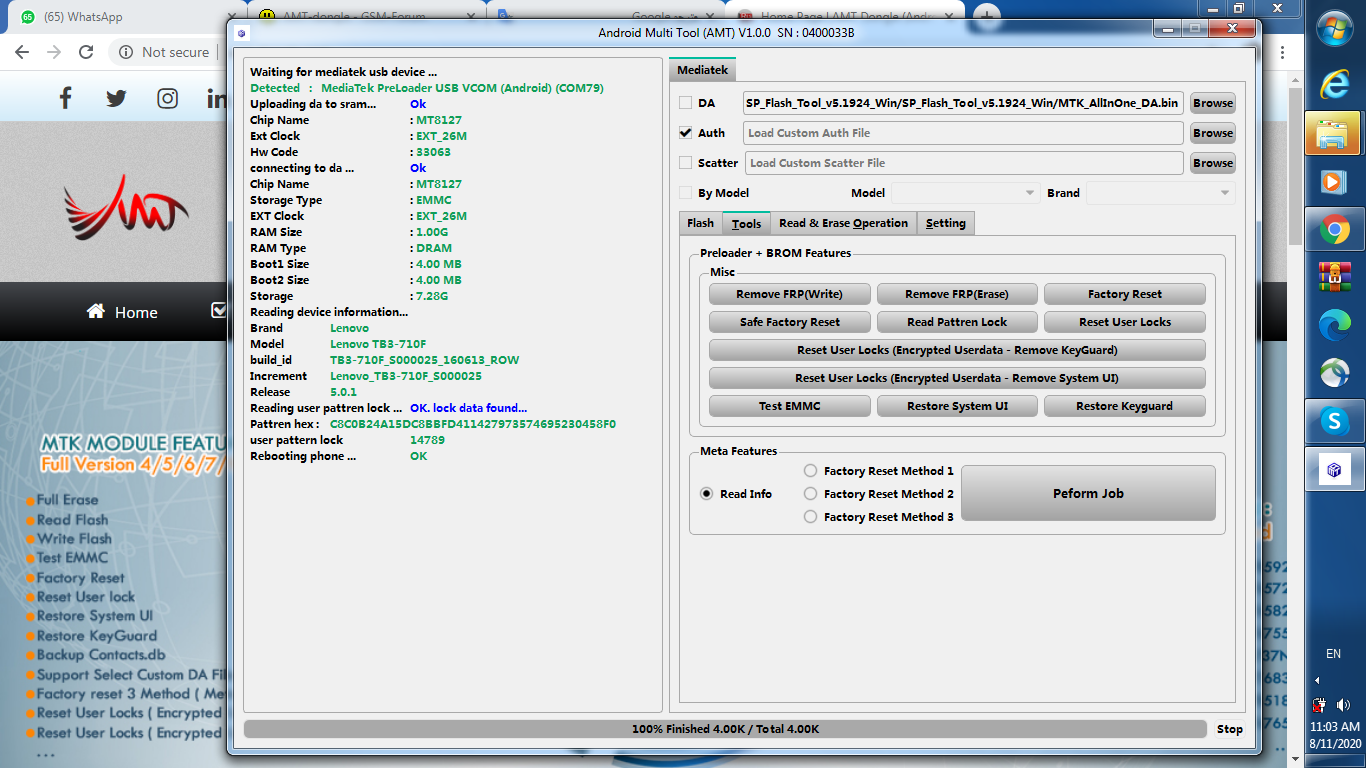This screenshot has width=1366, height=768.
Task: Click the Restore Keyguard button
Action: pyautogui.click(x=1125, y=406)
